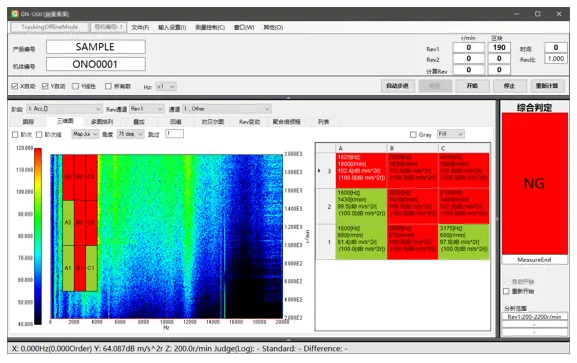Click the red NG judgment panel
Viewport: 577px width, 363px height.
click(x=534, y=183)
